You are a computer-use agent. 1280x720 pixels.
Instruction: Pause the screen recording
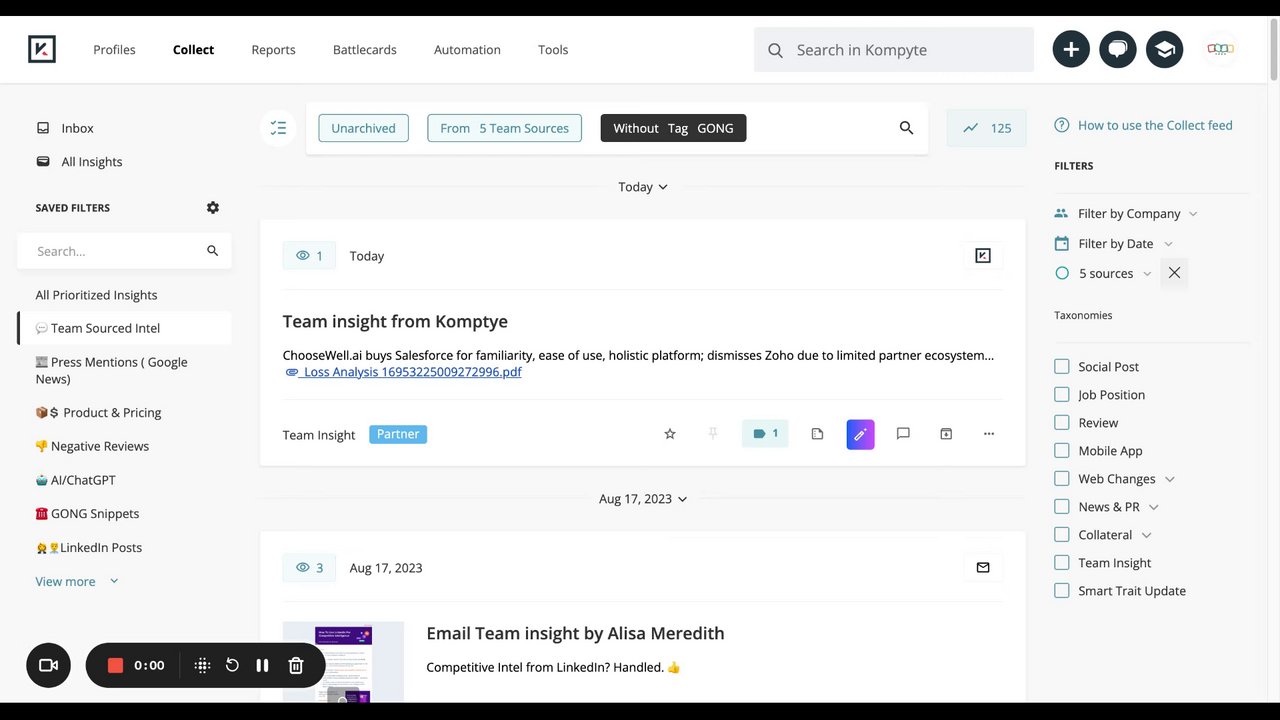click(262, 665)
